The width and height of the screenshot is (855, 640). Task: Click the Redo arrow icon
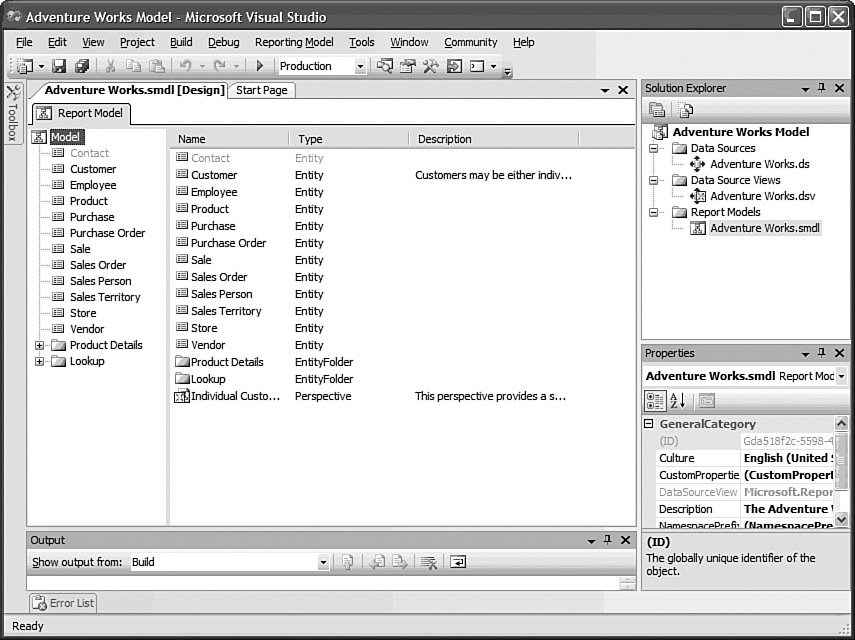point(219,66)
